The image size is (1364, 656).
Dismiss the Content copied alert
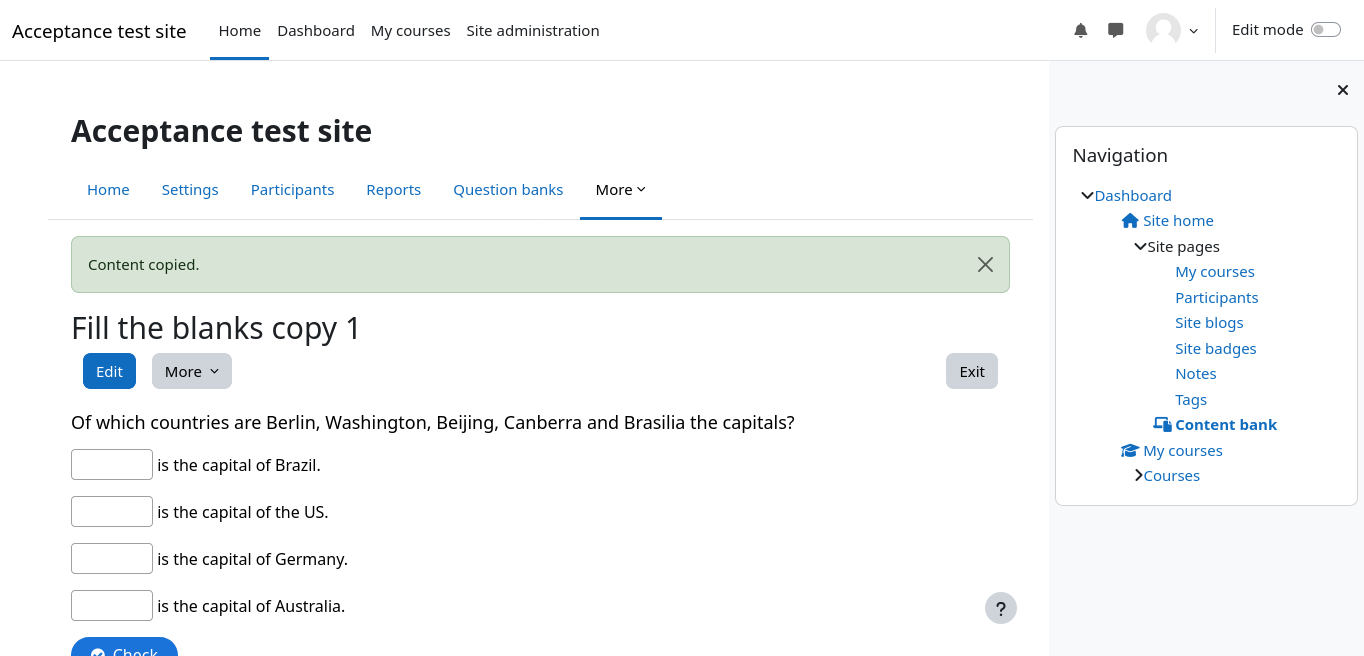985,265
